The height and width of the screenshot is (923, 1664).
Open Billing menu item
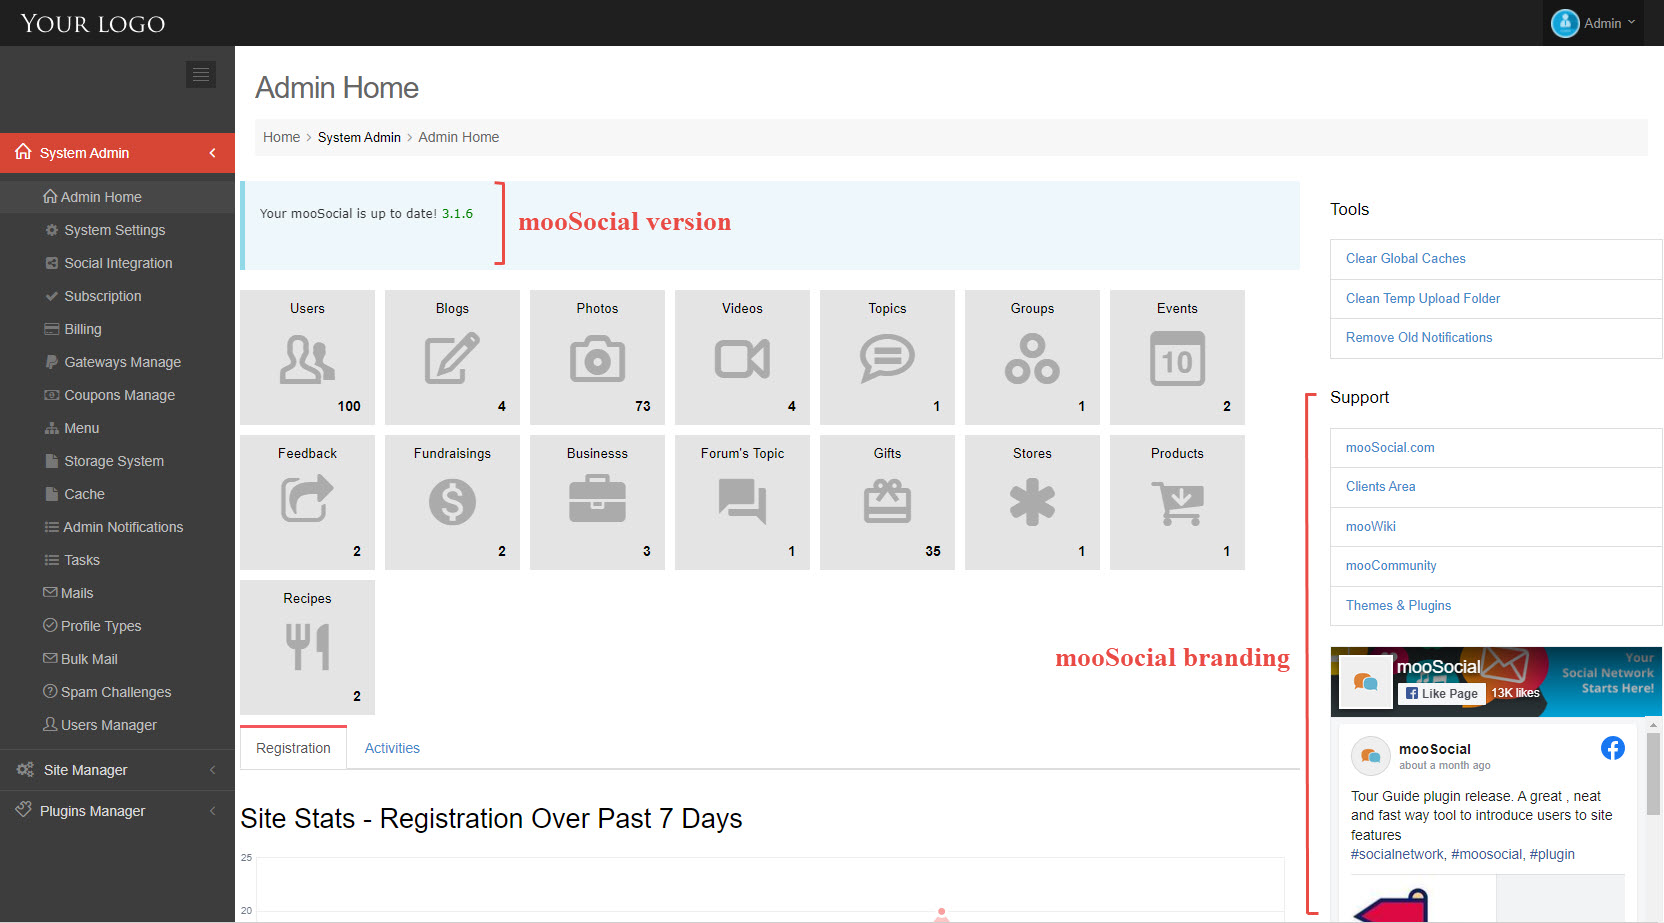click(117, 329)
